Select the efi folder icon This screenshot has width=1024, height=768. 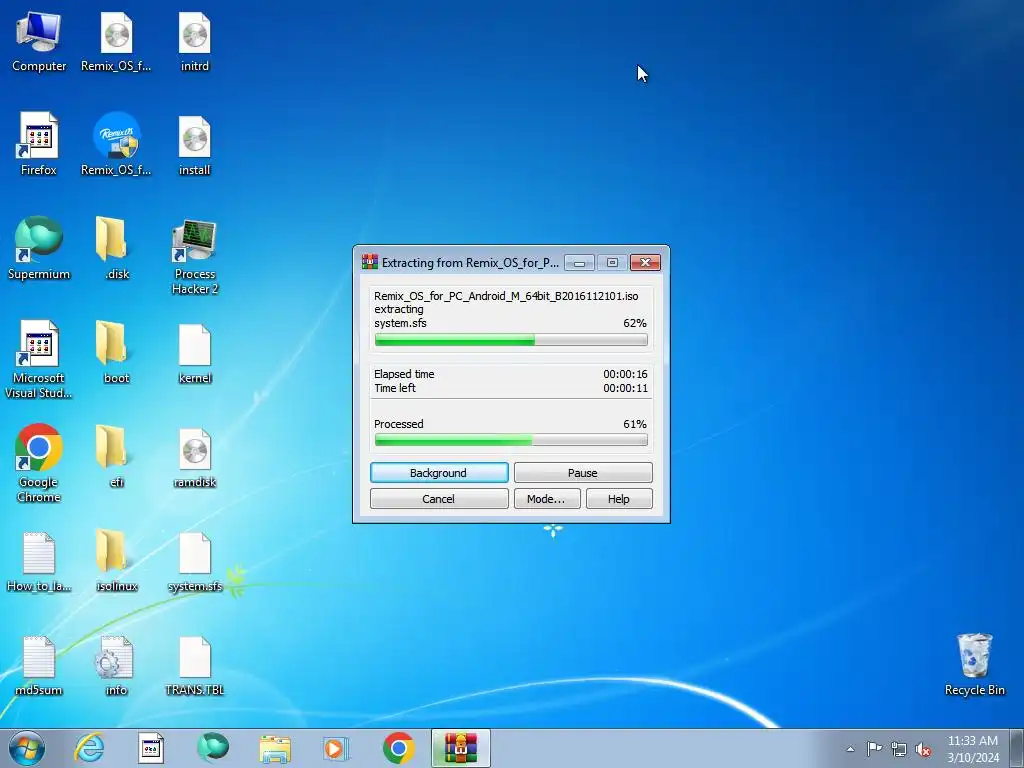(x=116, y=456)
